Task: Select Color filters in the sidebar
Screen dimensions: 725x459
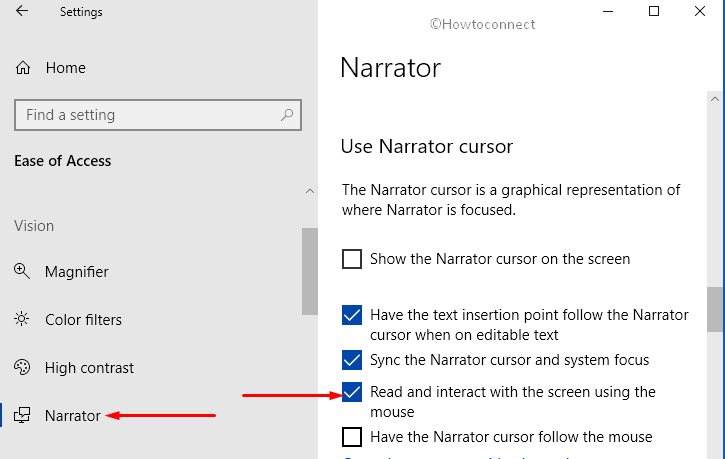Action: click(x=83, y=319)
